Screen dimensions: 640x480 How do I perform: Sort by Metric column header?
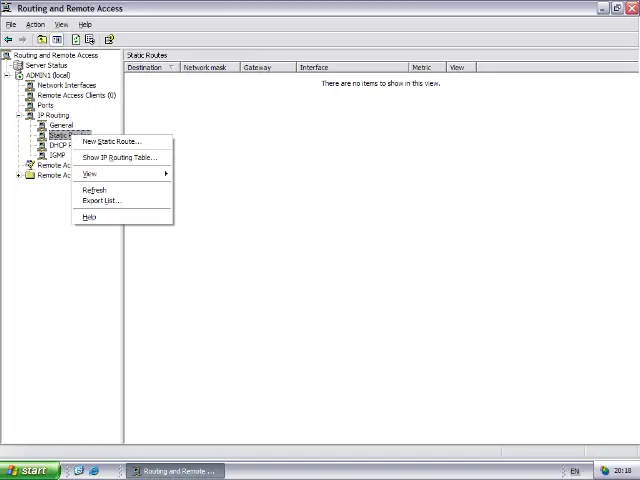427,67
